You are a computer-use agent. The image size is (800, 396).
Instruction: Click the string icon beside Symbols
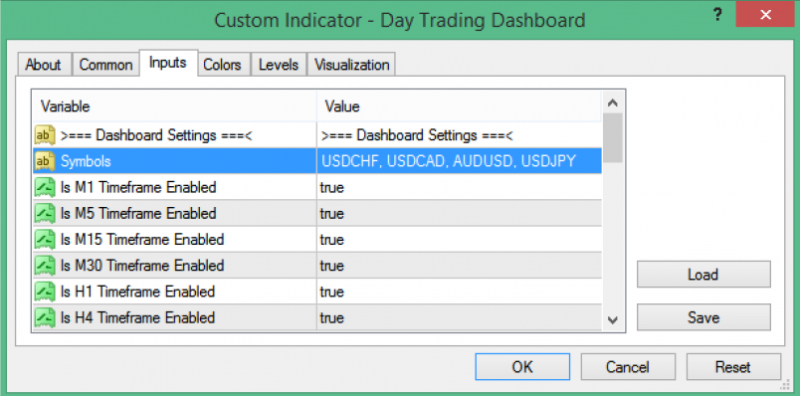pos(45,161)
